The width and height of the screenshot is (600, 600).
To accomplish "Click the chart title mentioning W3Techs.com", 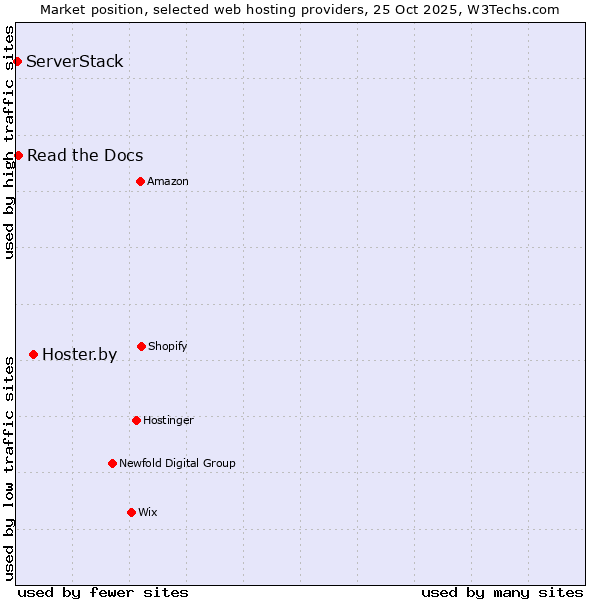I will [x=300, y=9].
